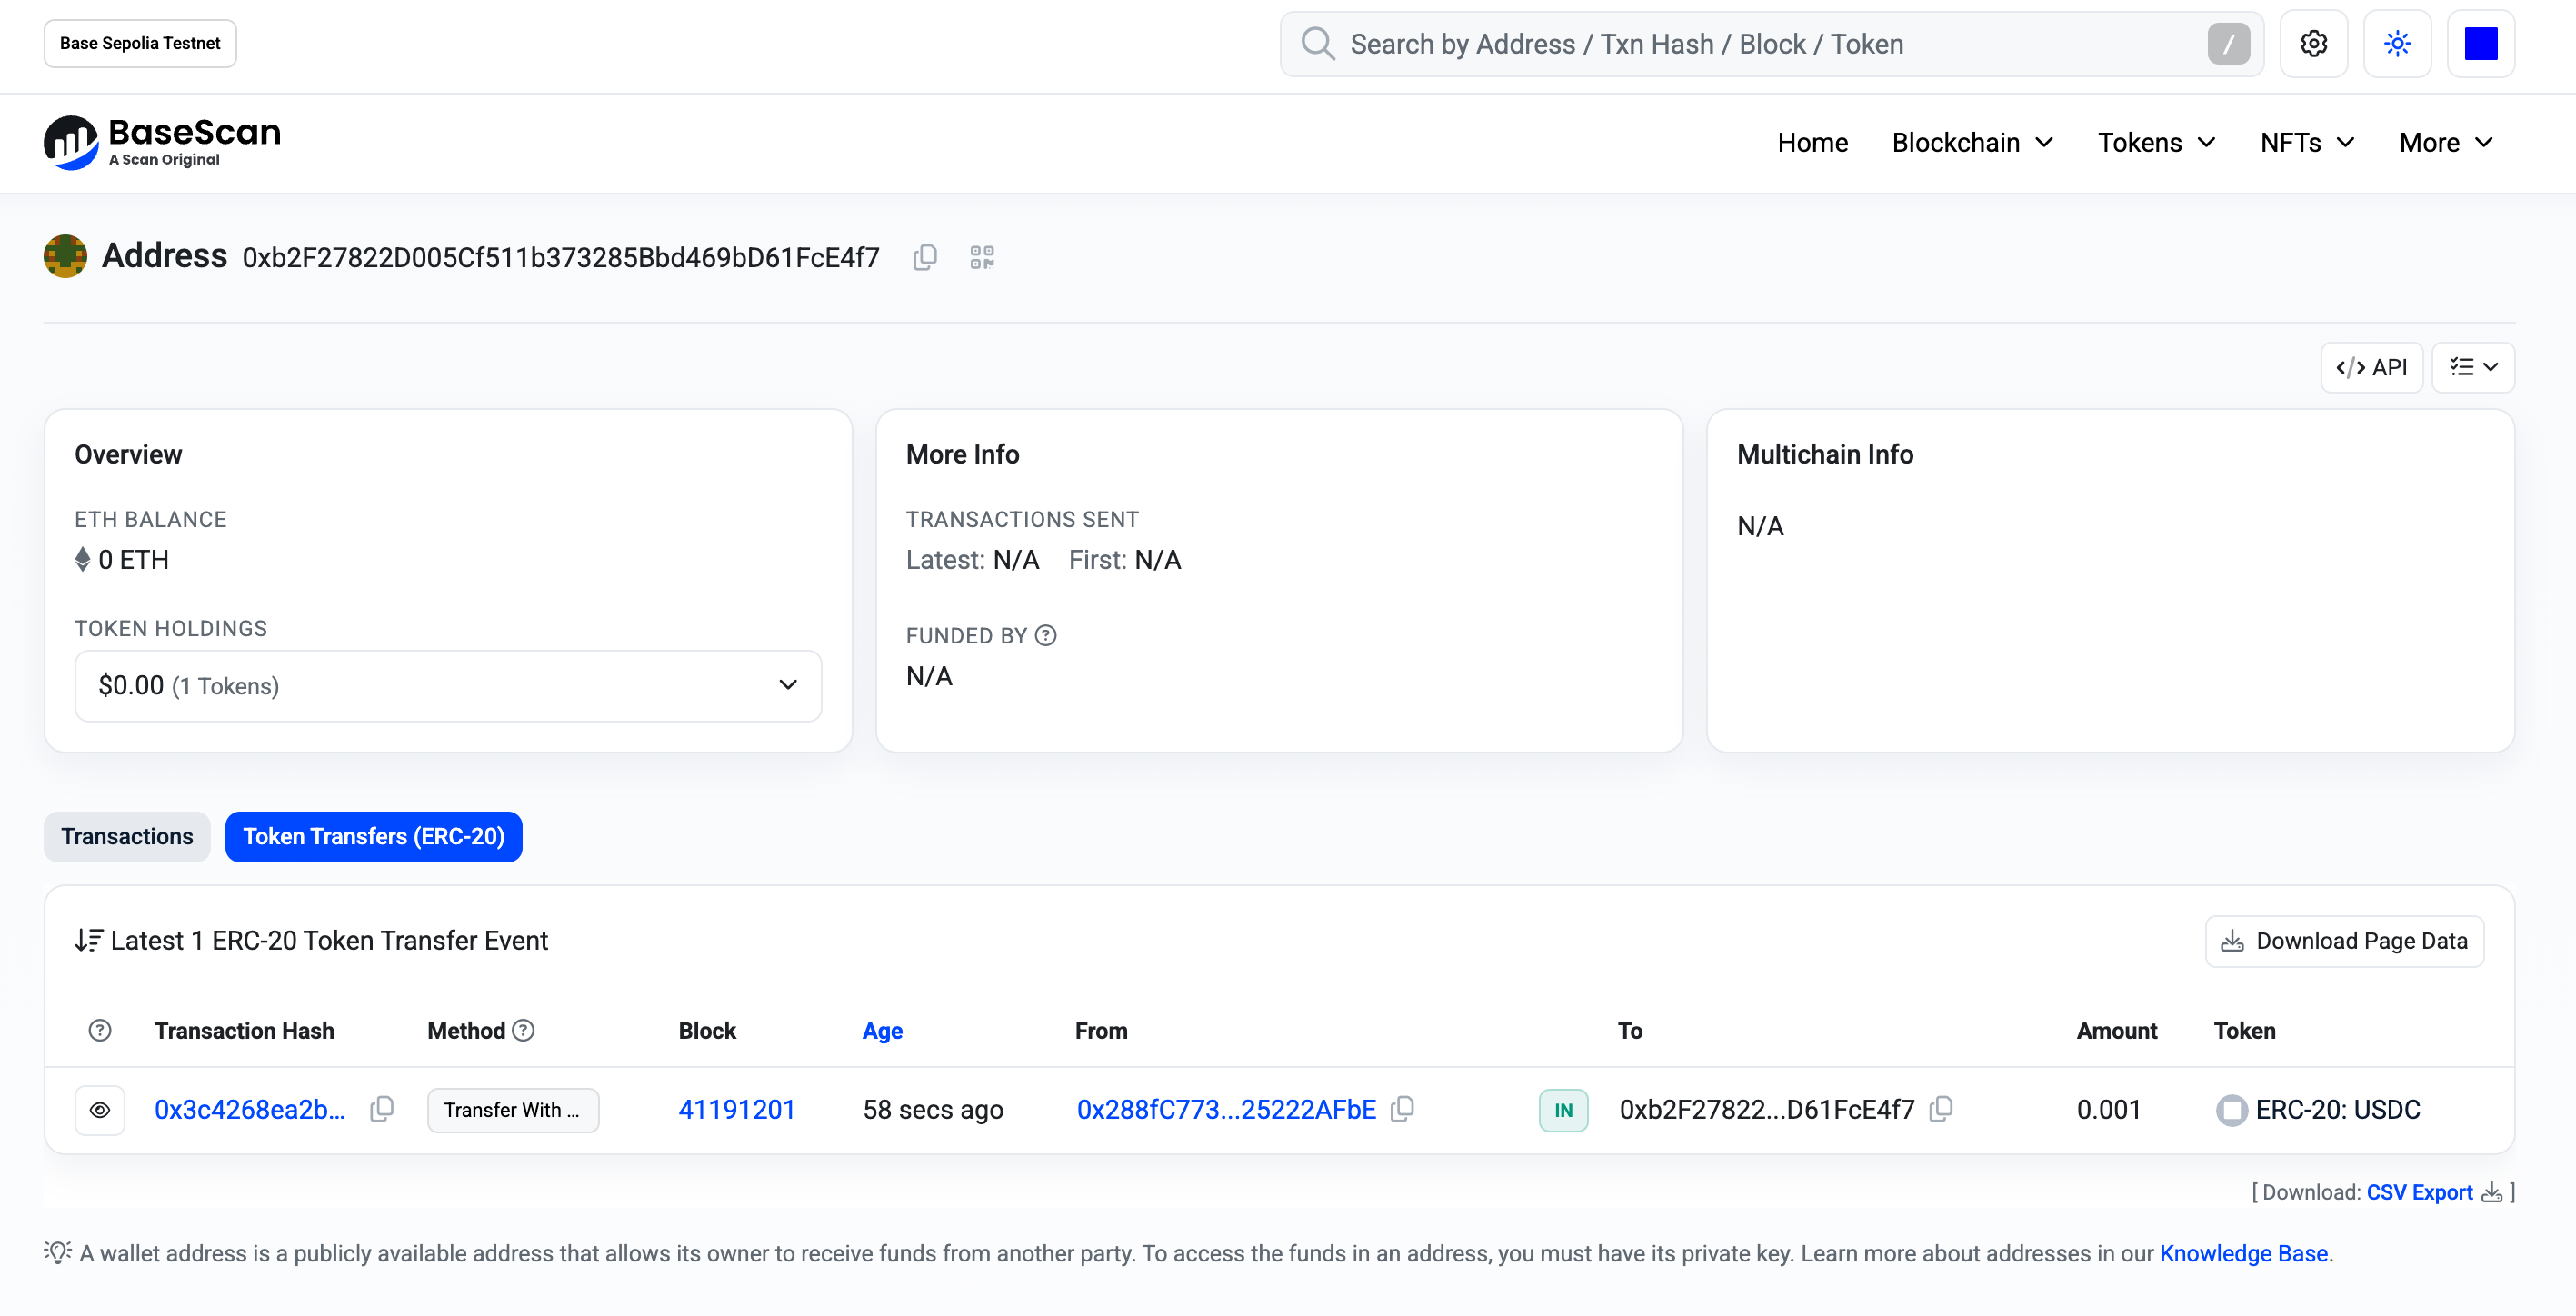Click Base Sepolia Testnet network button
The height and width of the screenshot is (1316, 2576).
pyautogui.click(x=140, y=43)
